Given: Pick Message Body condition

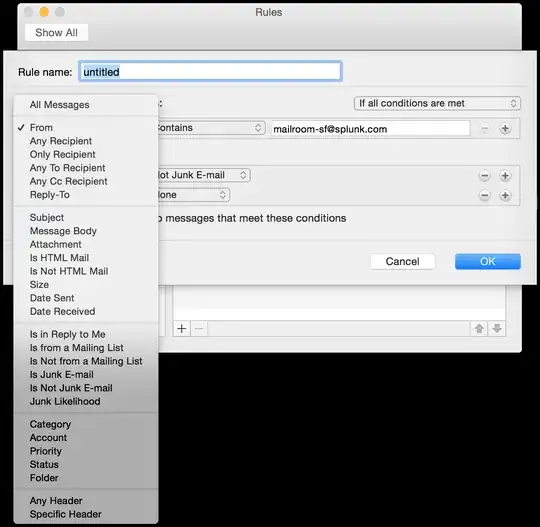Looking at the screenshot, I should coord(86,231).
